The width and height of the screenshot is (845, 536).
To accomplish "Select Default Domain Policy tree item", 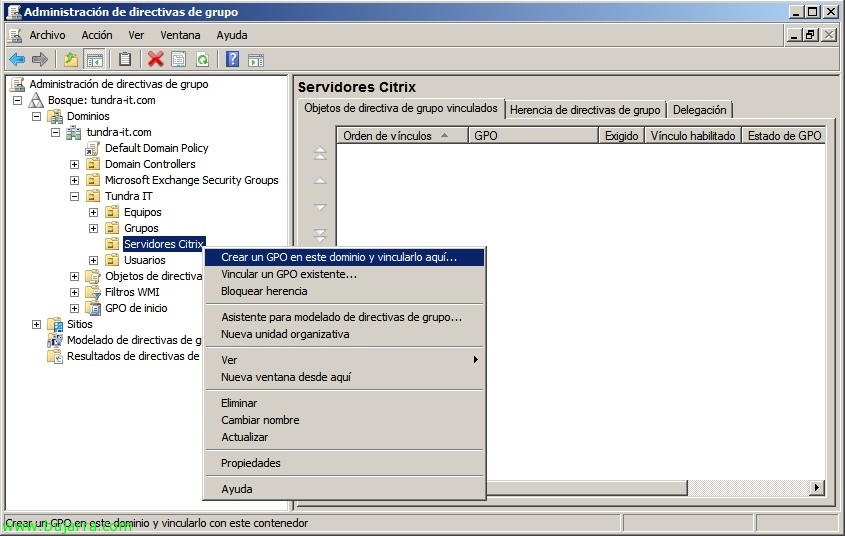I will pyautogui.click(x=156, y=148).
